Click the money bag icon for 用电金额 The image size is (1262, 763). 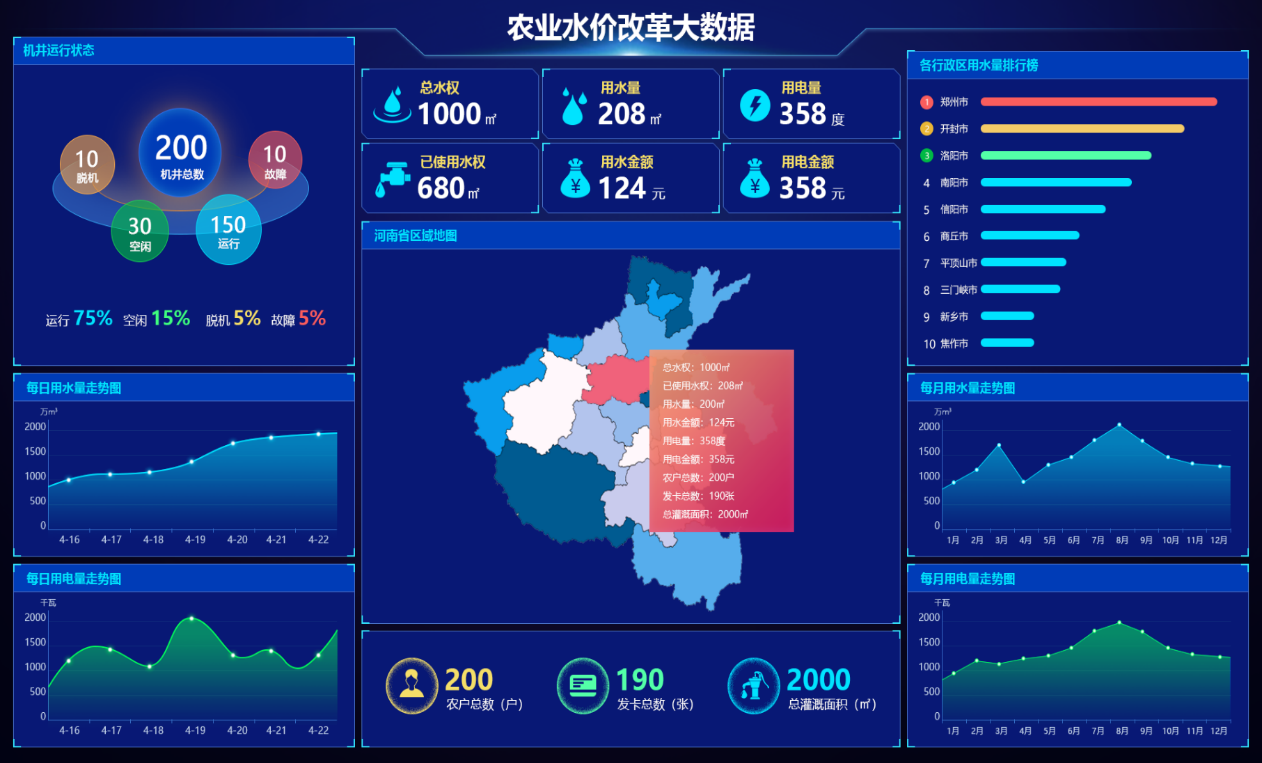[x=753, y=176]
